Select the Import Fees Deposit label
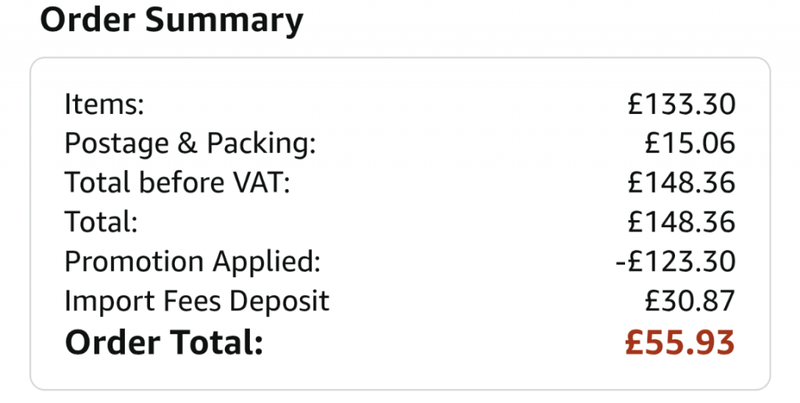Image resolution: width=800 pixels, height=403 pixels. 197,301
